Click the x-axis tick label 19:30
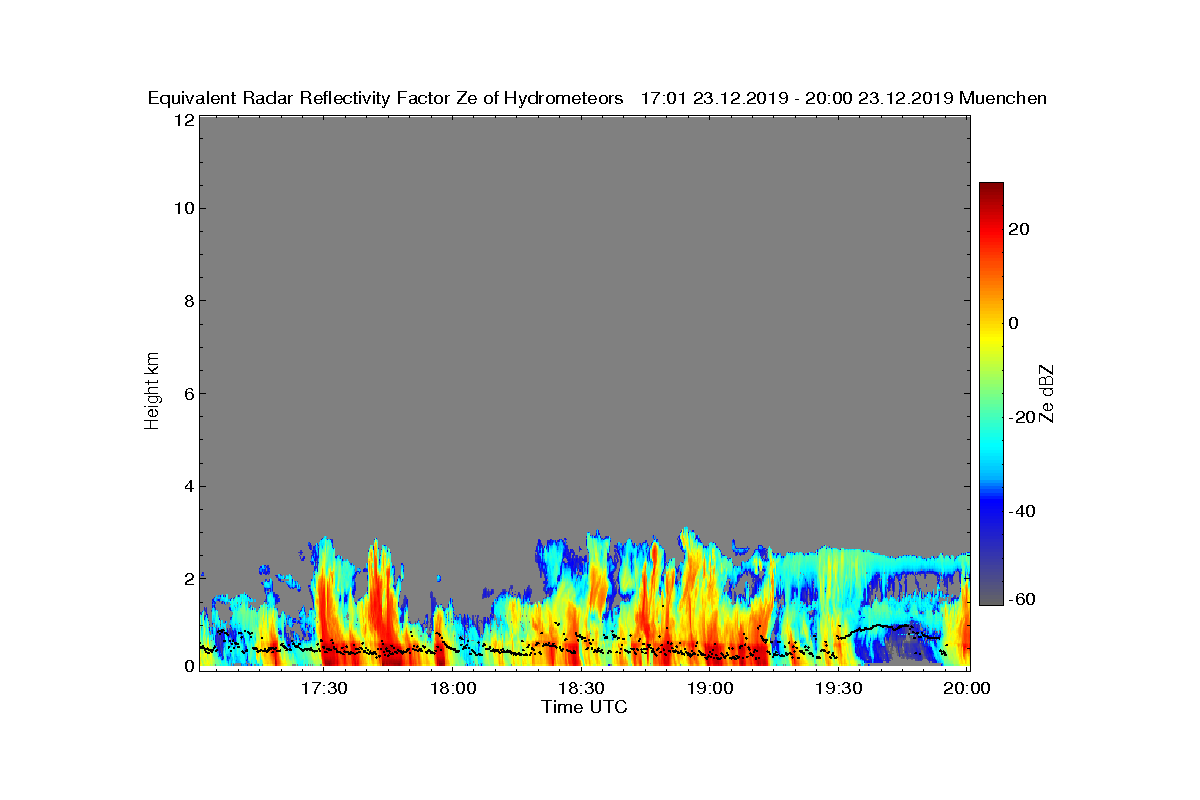Viewport: 1200px width, 800px height. pos(840,689)
